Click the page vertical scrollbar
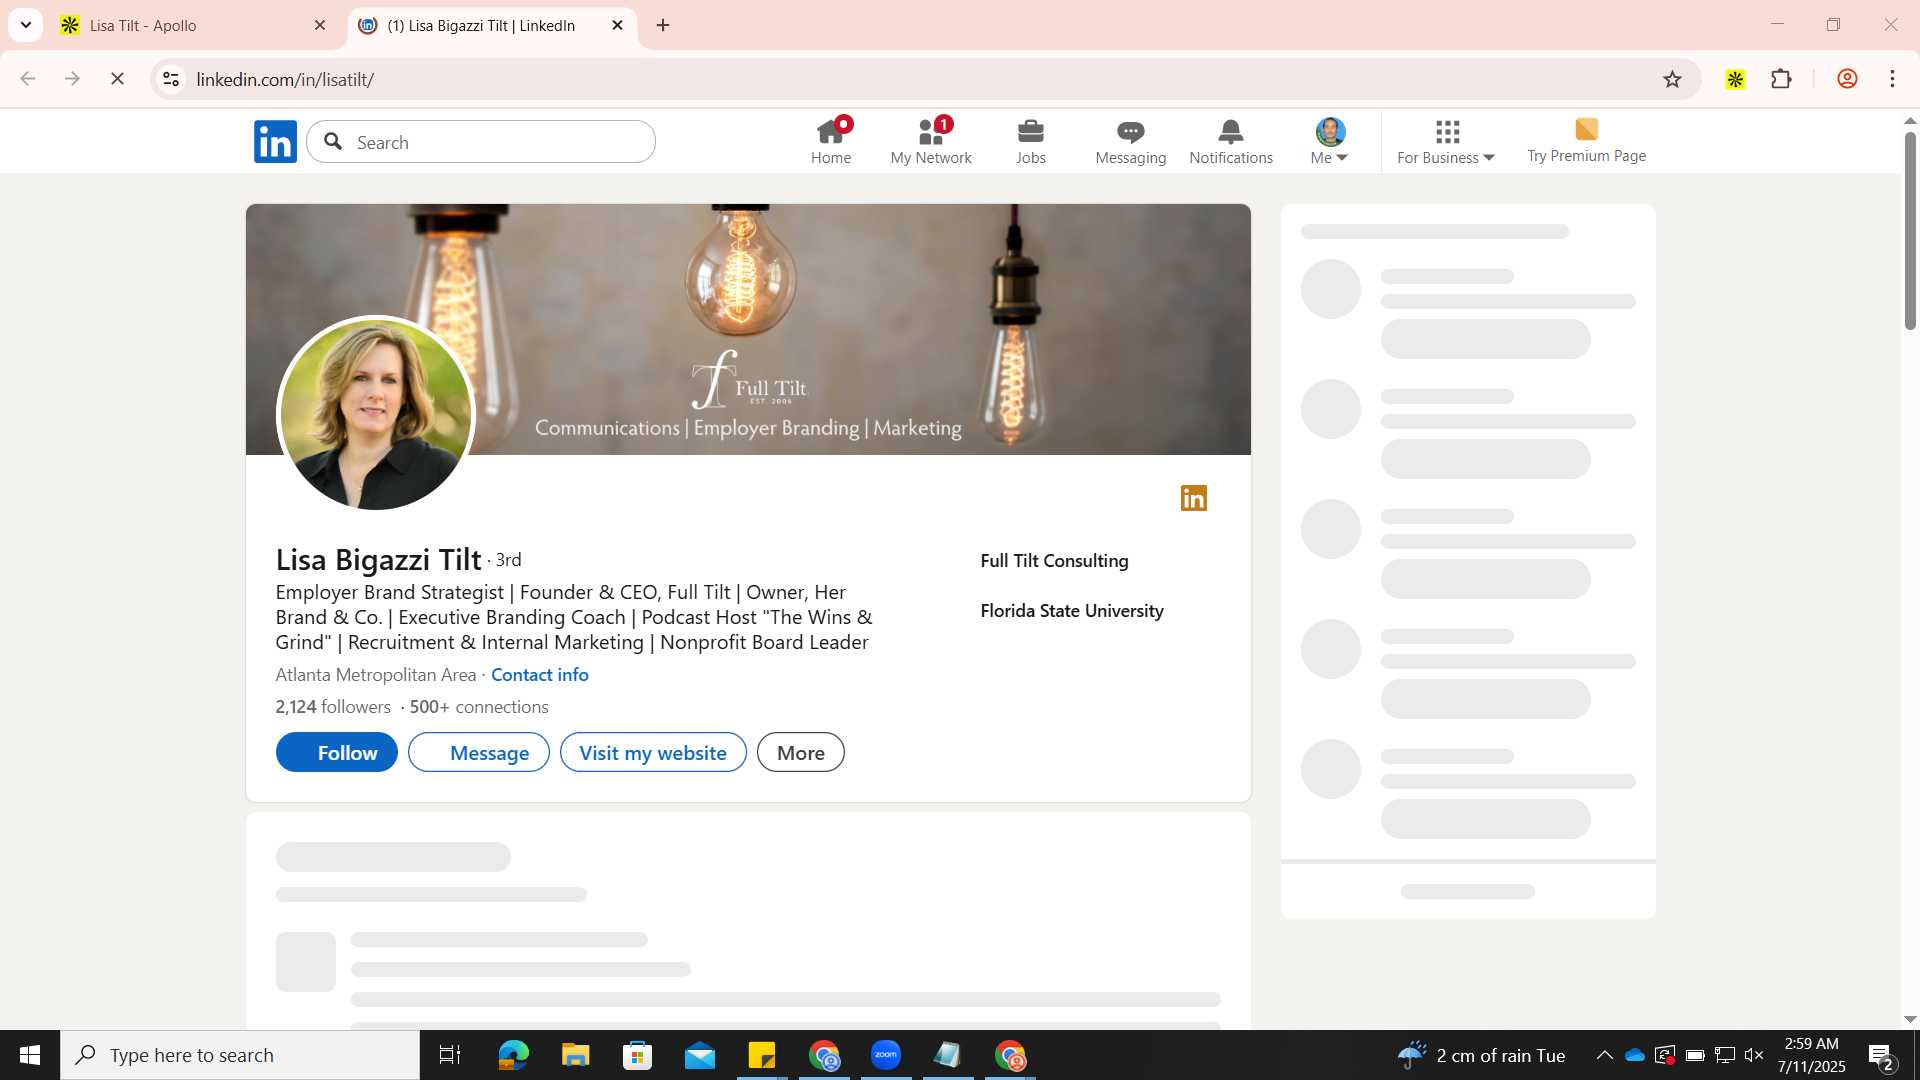Screen dimensions: 1920x1080 pyautogui.click(x=1910, y=230)
